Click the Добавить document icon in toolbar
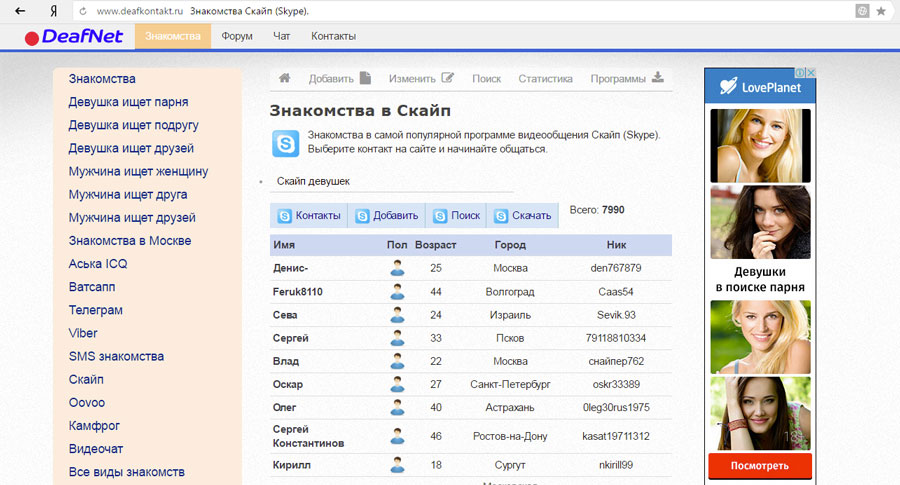This screenshot has width=900, height=485. coord(365,78)
